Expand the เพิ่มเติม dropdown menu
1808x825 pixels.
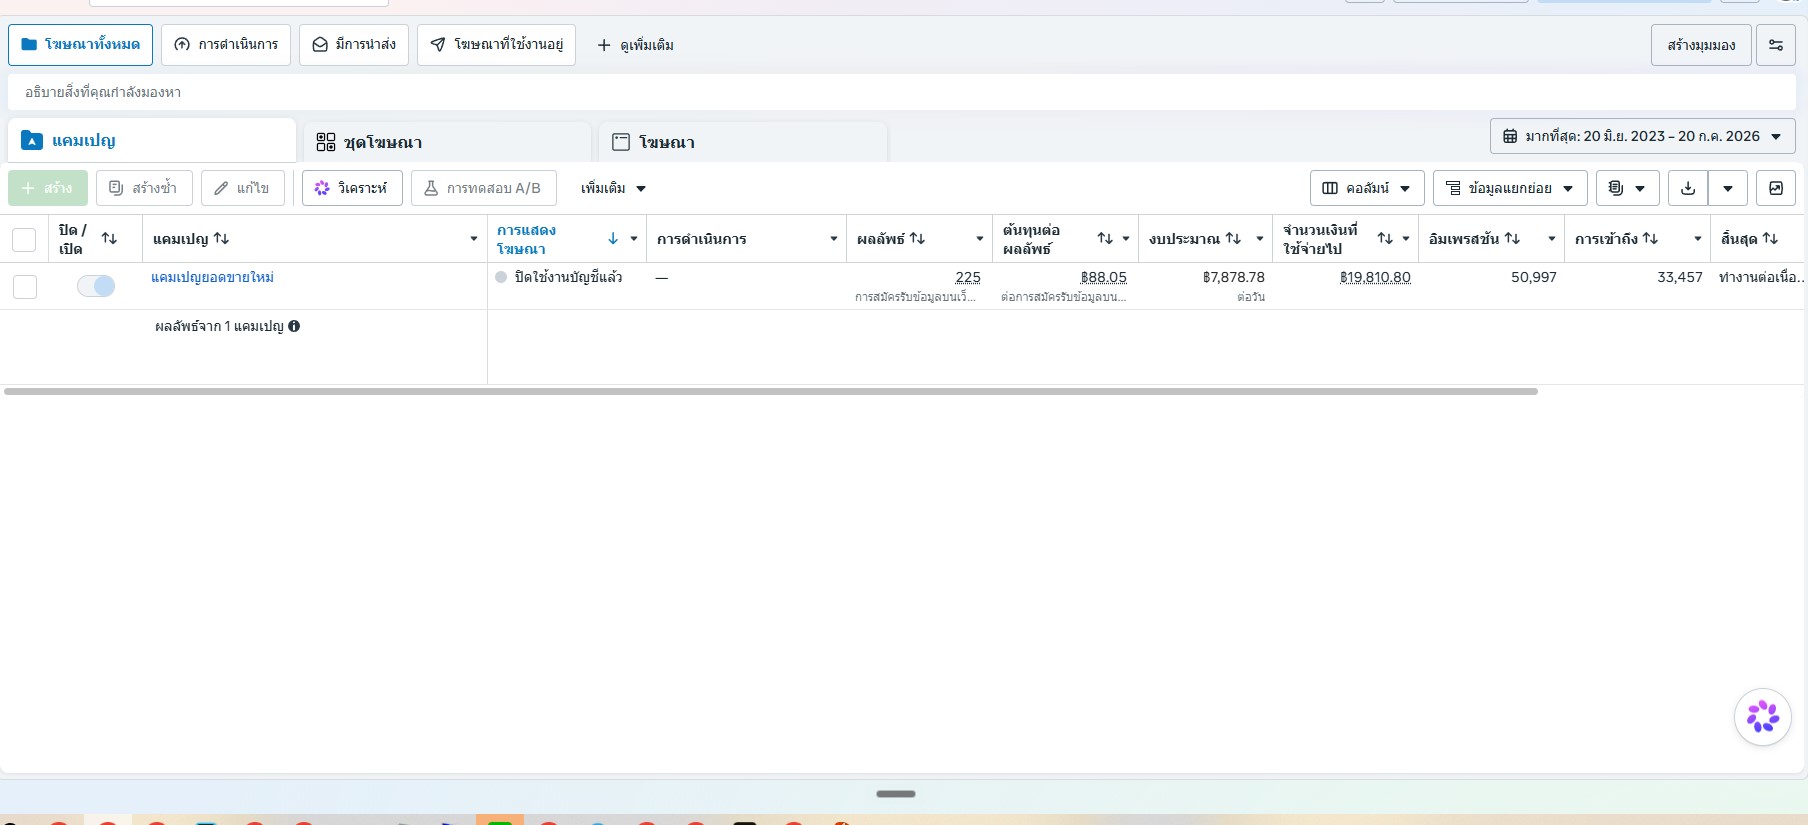click(x=613, y=188)
